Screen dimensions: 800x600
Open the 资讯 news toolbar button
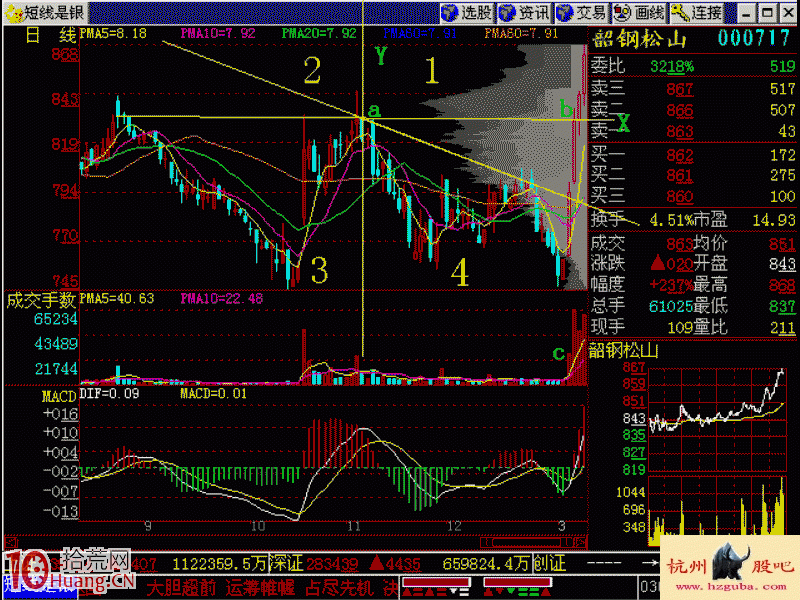(x=526, y=12)
